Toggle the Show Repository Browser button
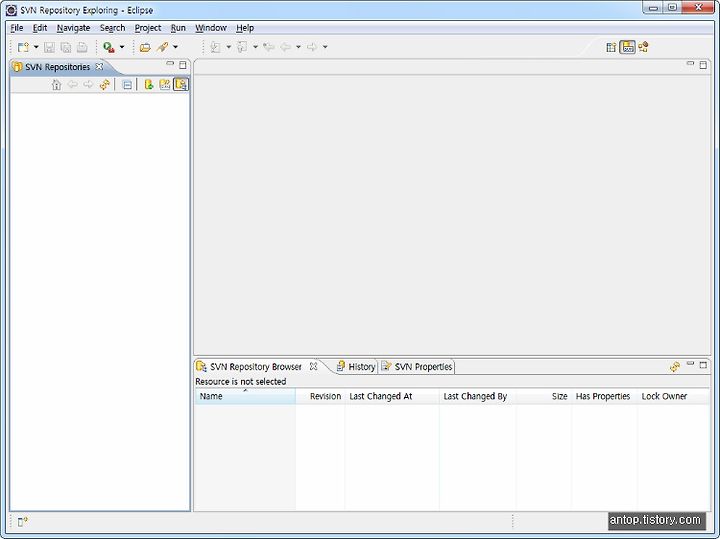Screen dimensions: 720x539 pos(181,84)
